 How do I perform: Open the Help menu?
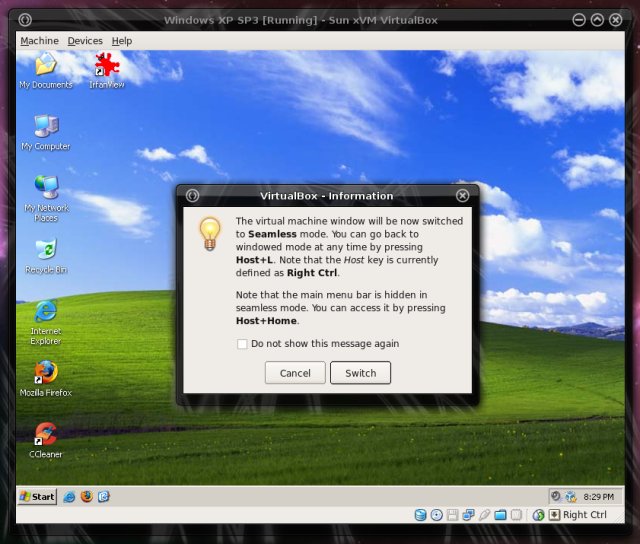[x=121, y=41]
